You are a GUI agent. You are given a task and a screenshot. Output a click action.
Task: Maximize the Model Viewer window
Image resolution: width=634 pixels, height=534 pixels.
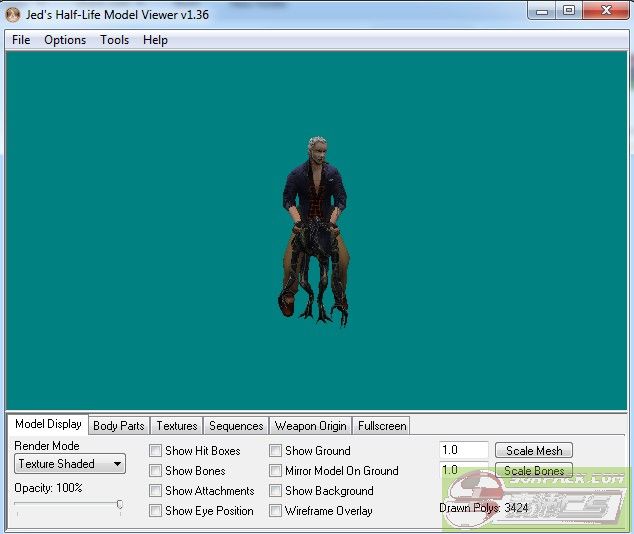[569, 11]
